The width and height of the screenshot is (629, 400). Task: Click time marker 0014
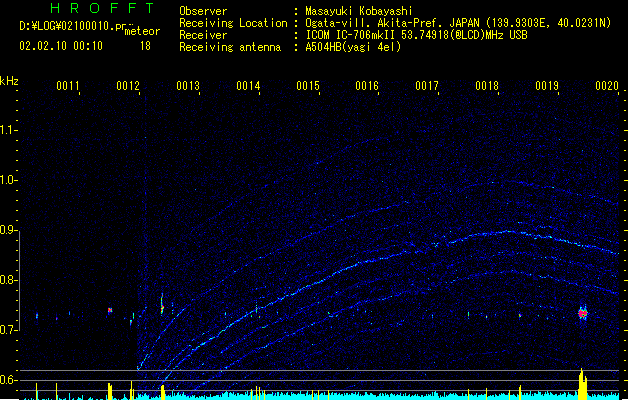pos(248,86)
